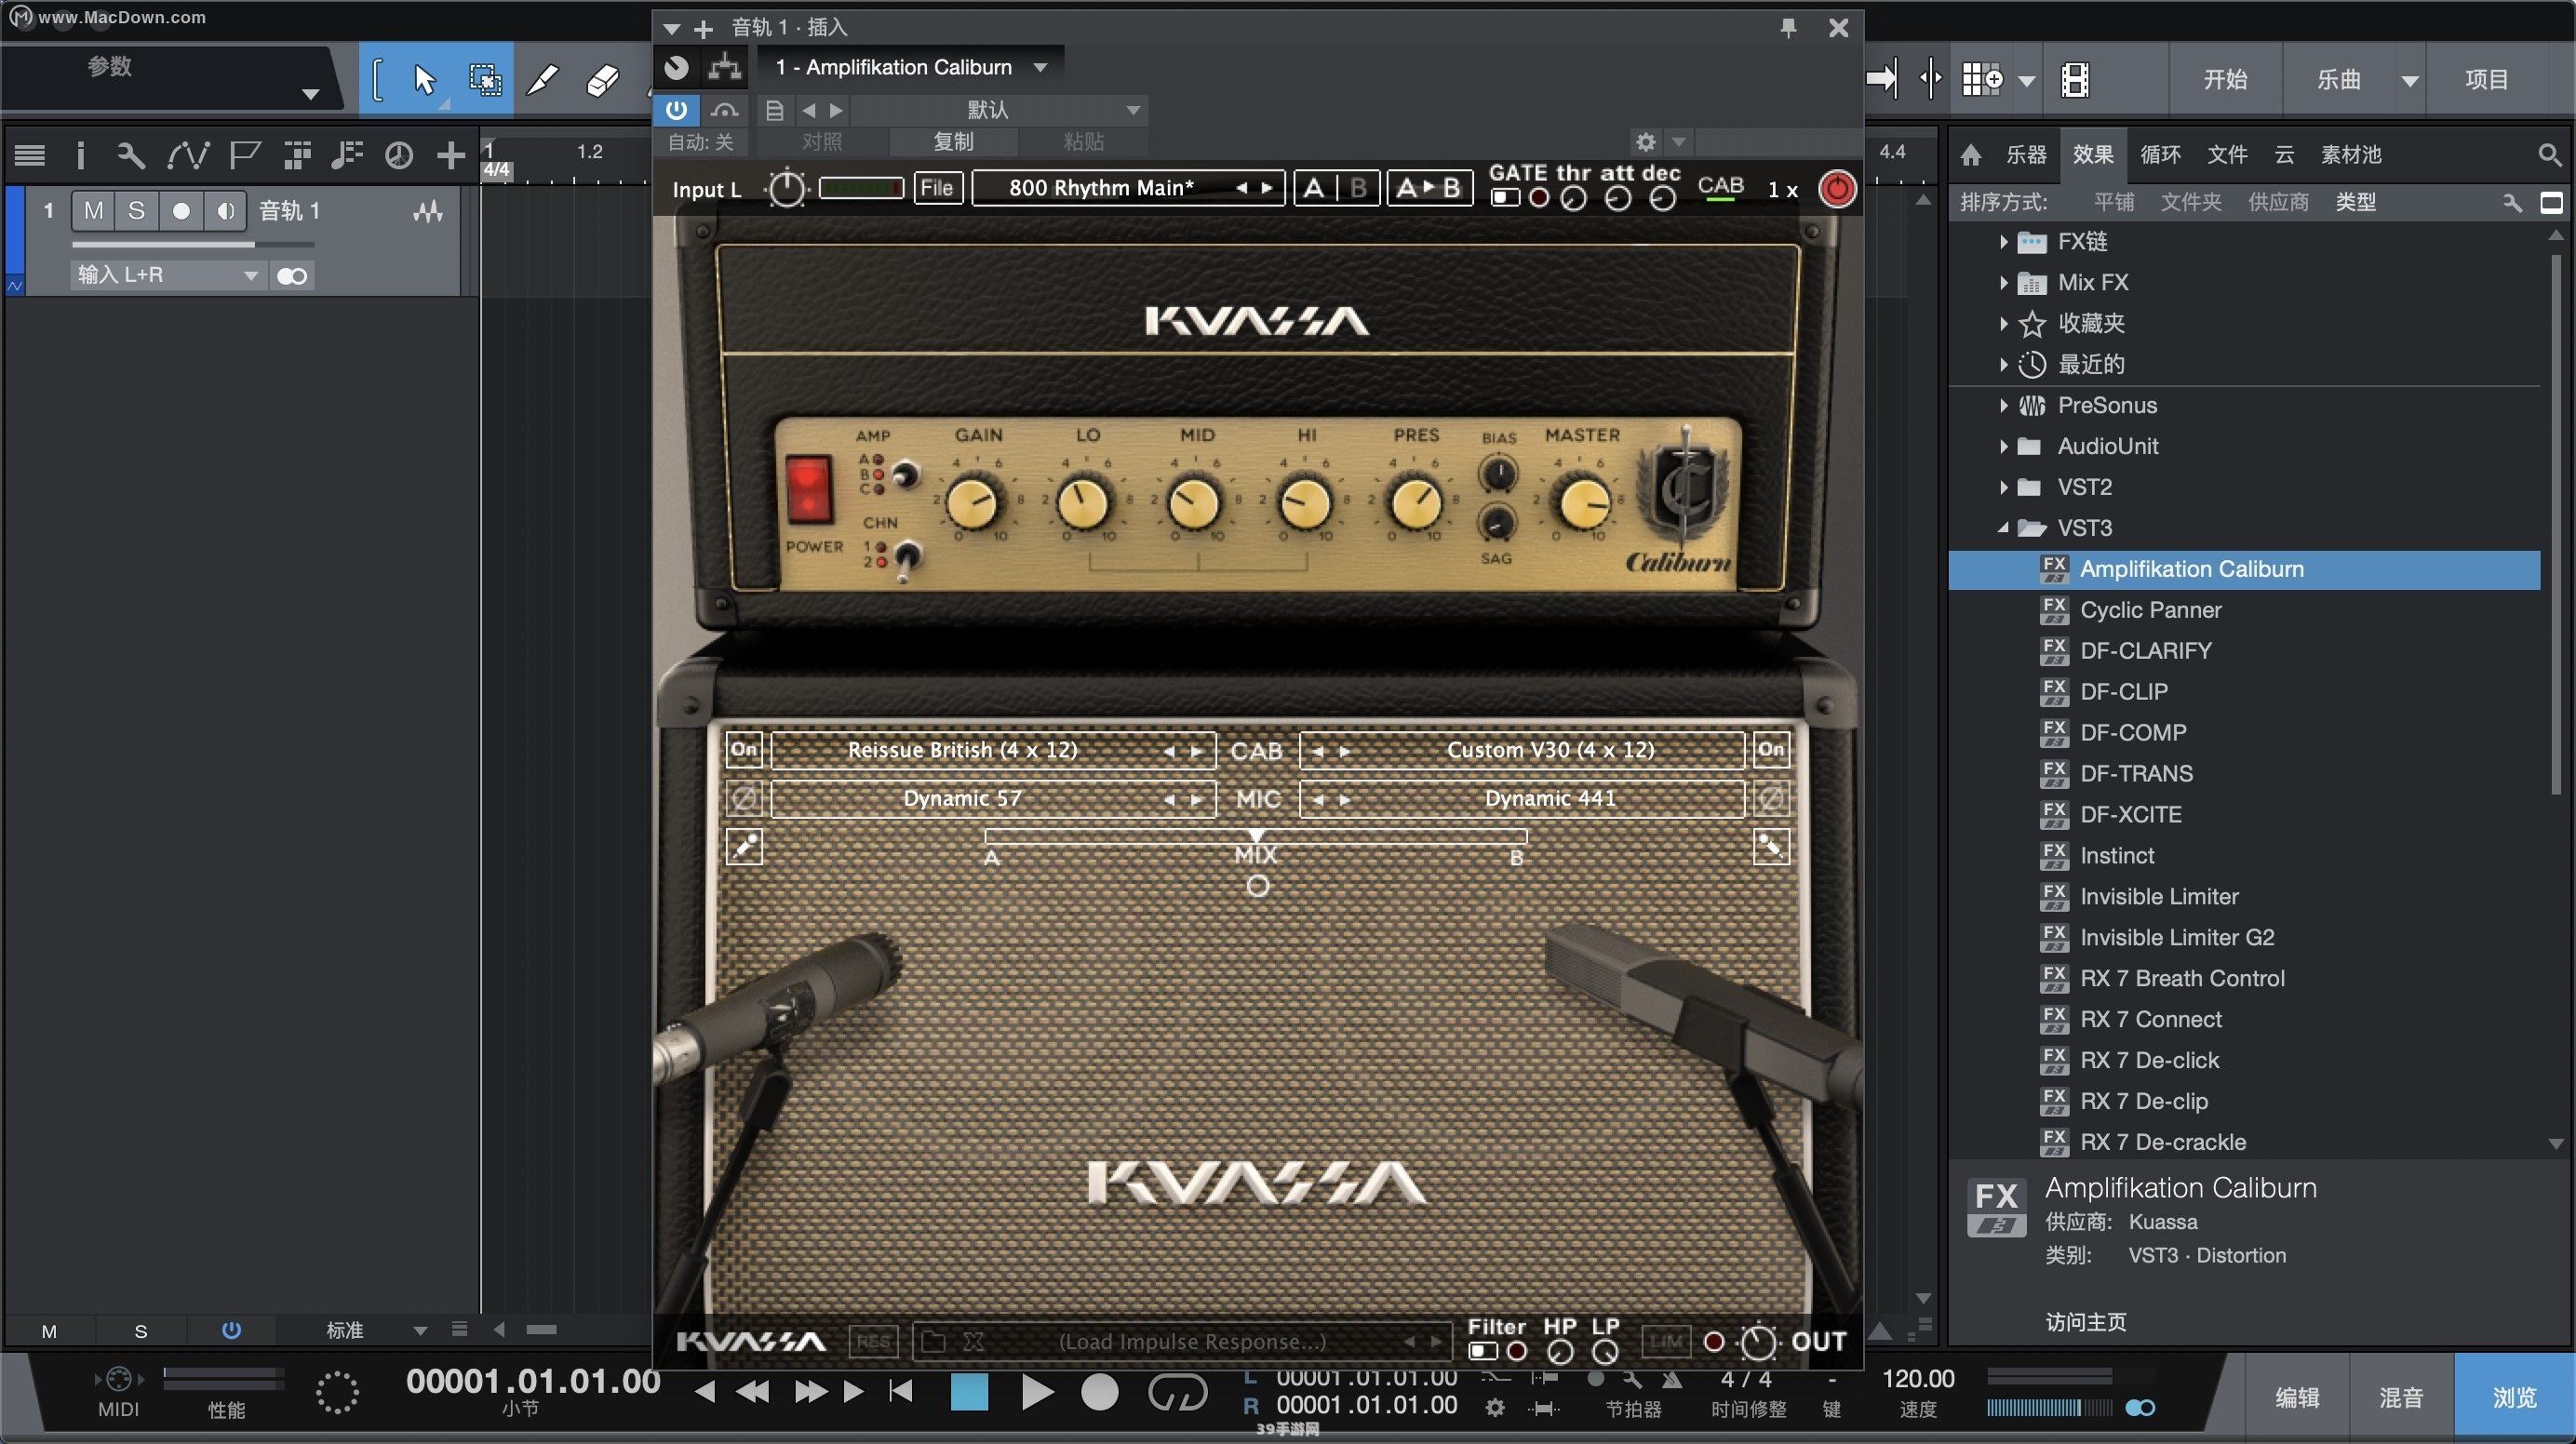Click the 开始 button
This screenshot has height=1444, width=2576.
point(2225,79)
